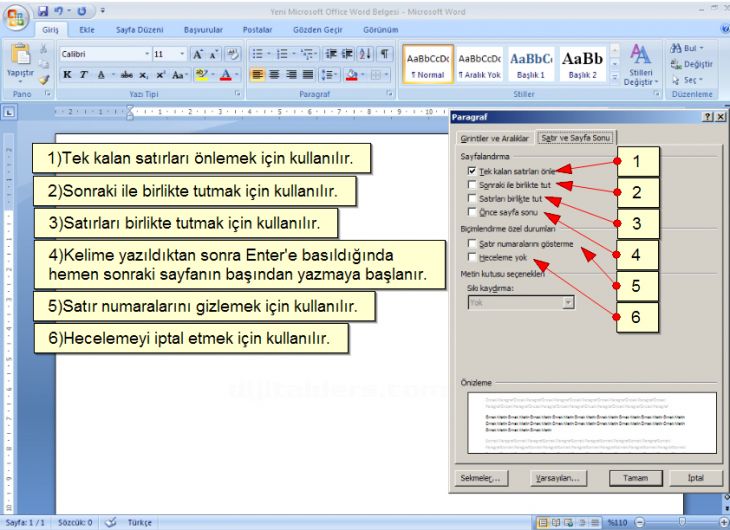Toggle bold (K) formatting

(x=67, y=75)
